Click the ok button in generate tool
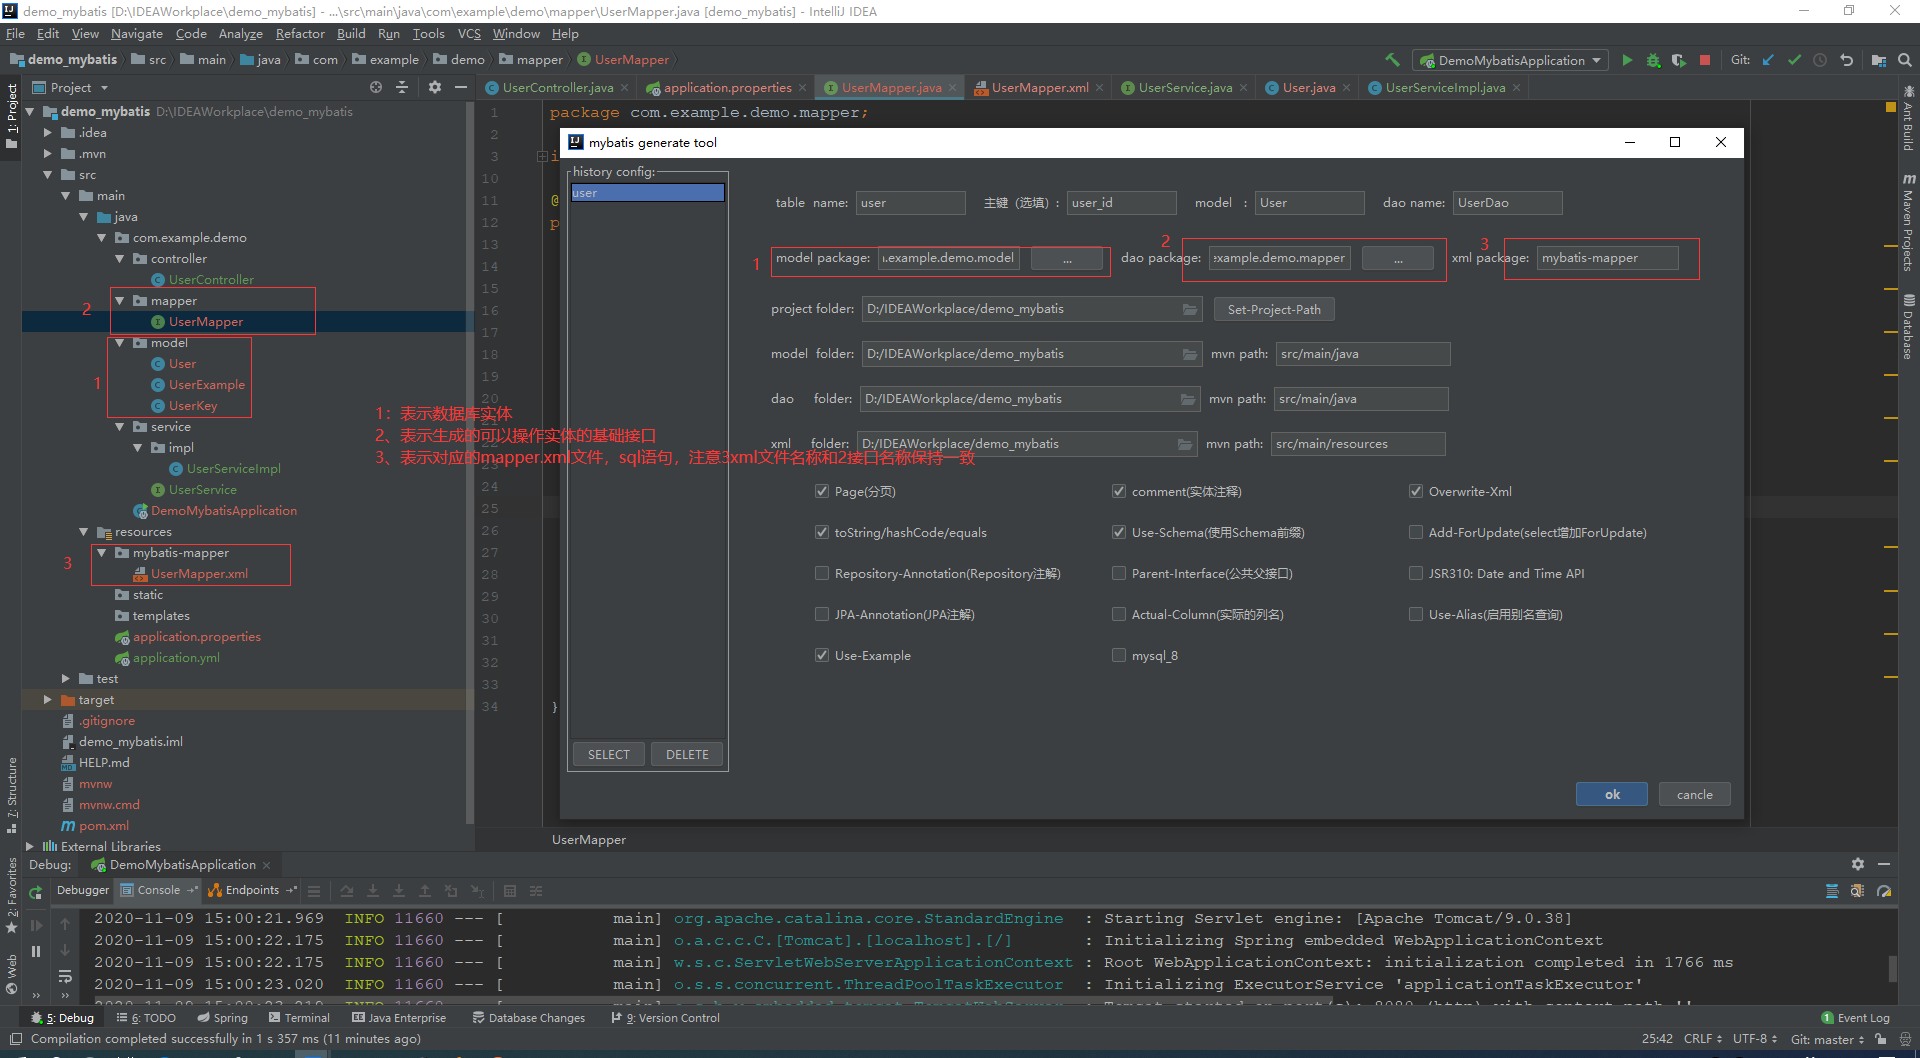Image resolution: width=1920 pixels, height=1058 pixels. (1612, 794)
